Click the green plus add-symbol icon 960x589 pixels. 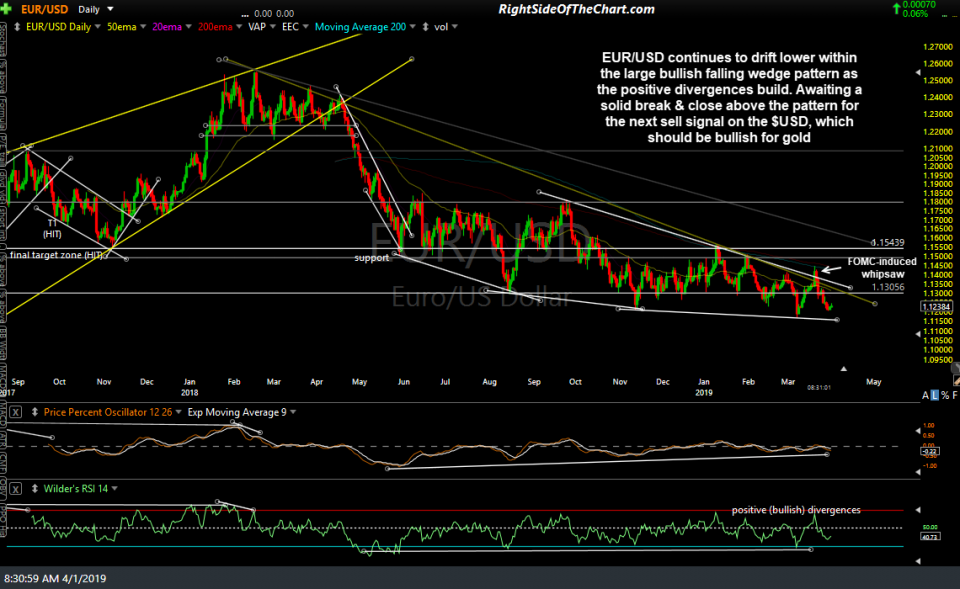coord(6,8)
